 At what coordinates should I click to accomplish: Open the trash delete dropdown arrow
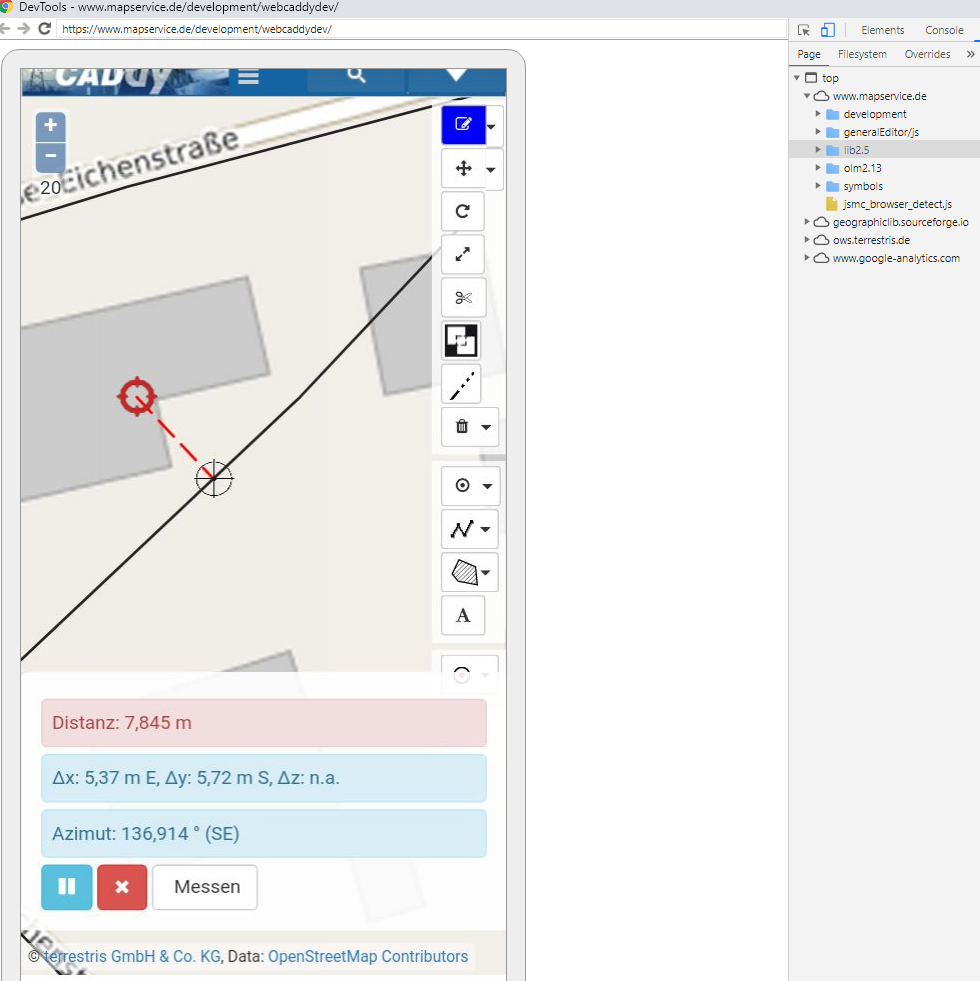[x=486, y=427]
